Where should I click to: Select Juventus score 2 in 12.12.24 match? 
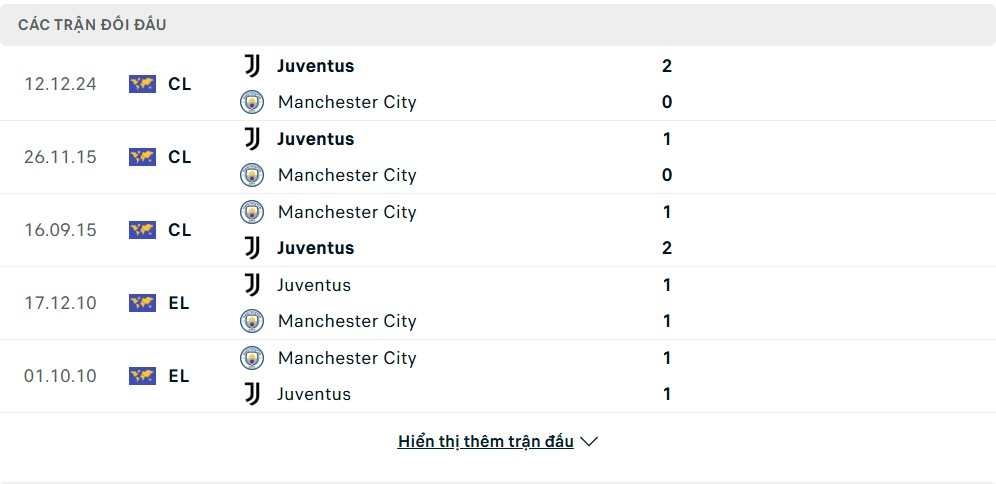[667, 66]
